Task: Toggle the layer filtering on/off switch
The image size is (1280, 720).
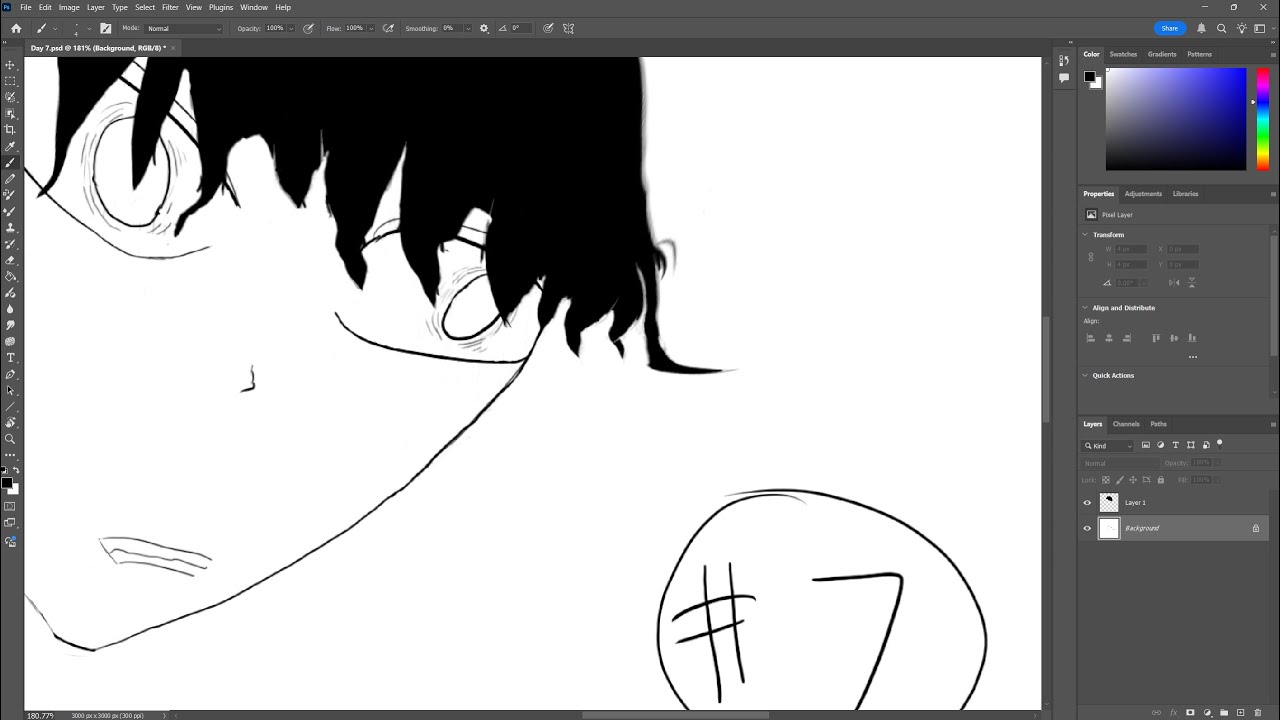Action: 1220,443
